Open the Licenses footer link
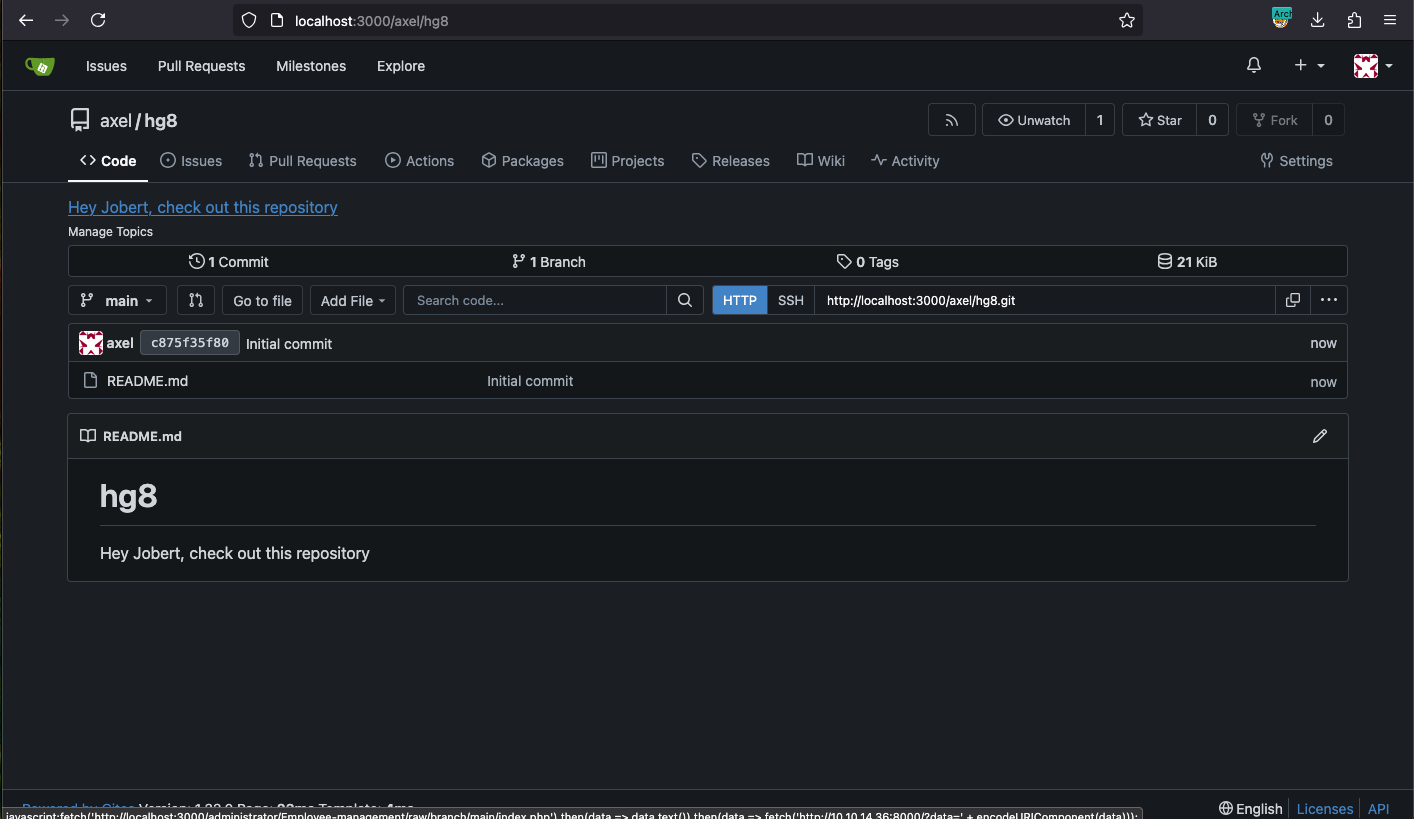 (1325, 808)
